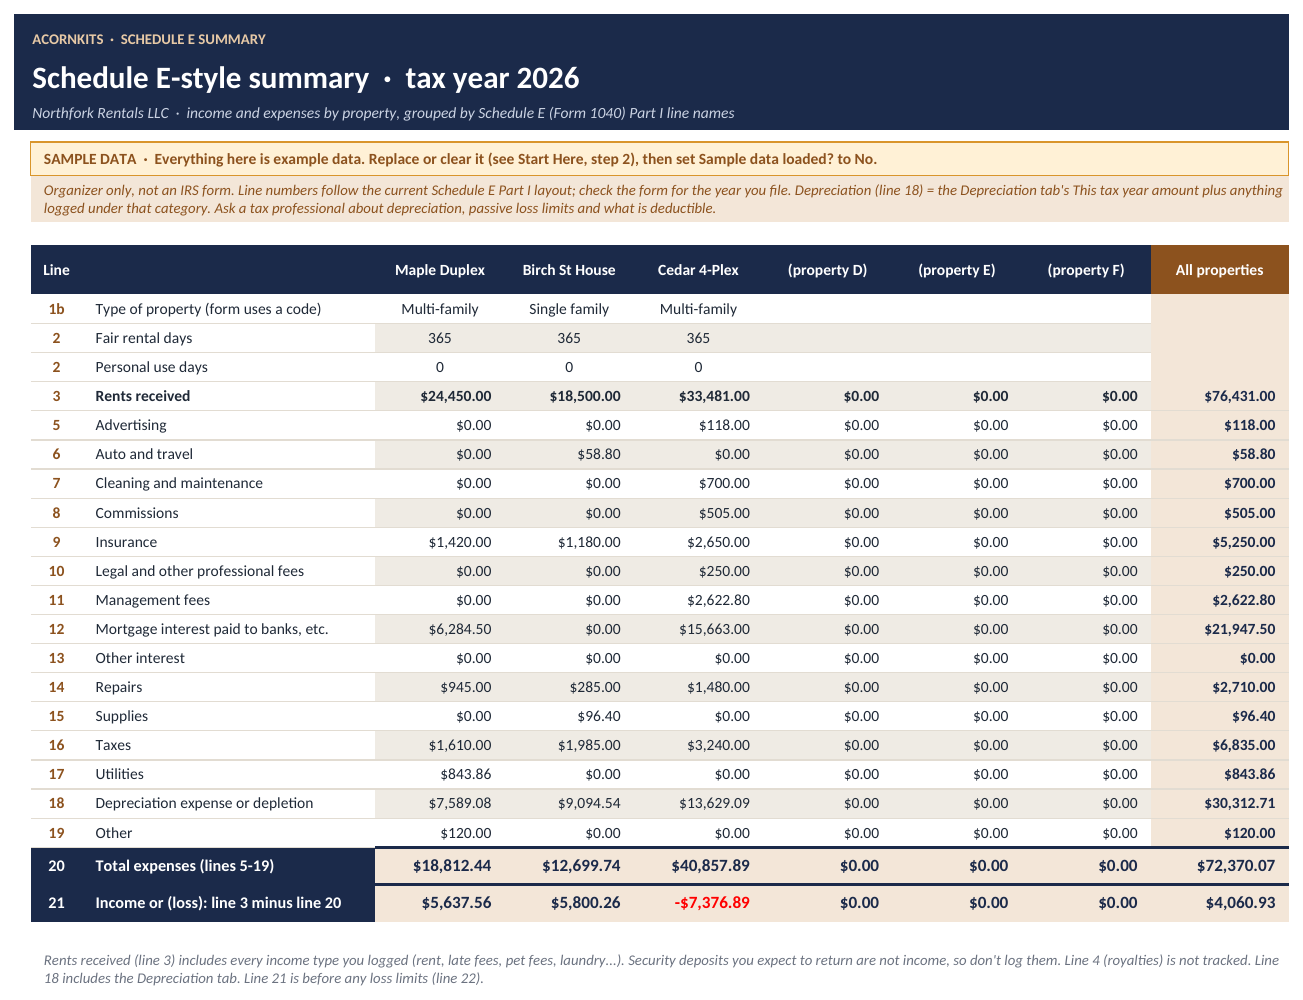The image size is (1303, 1000).
Task: Select all properties total expenses $72,370.07
Action: click(1220, 866)
